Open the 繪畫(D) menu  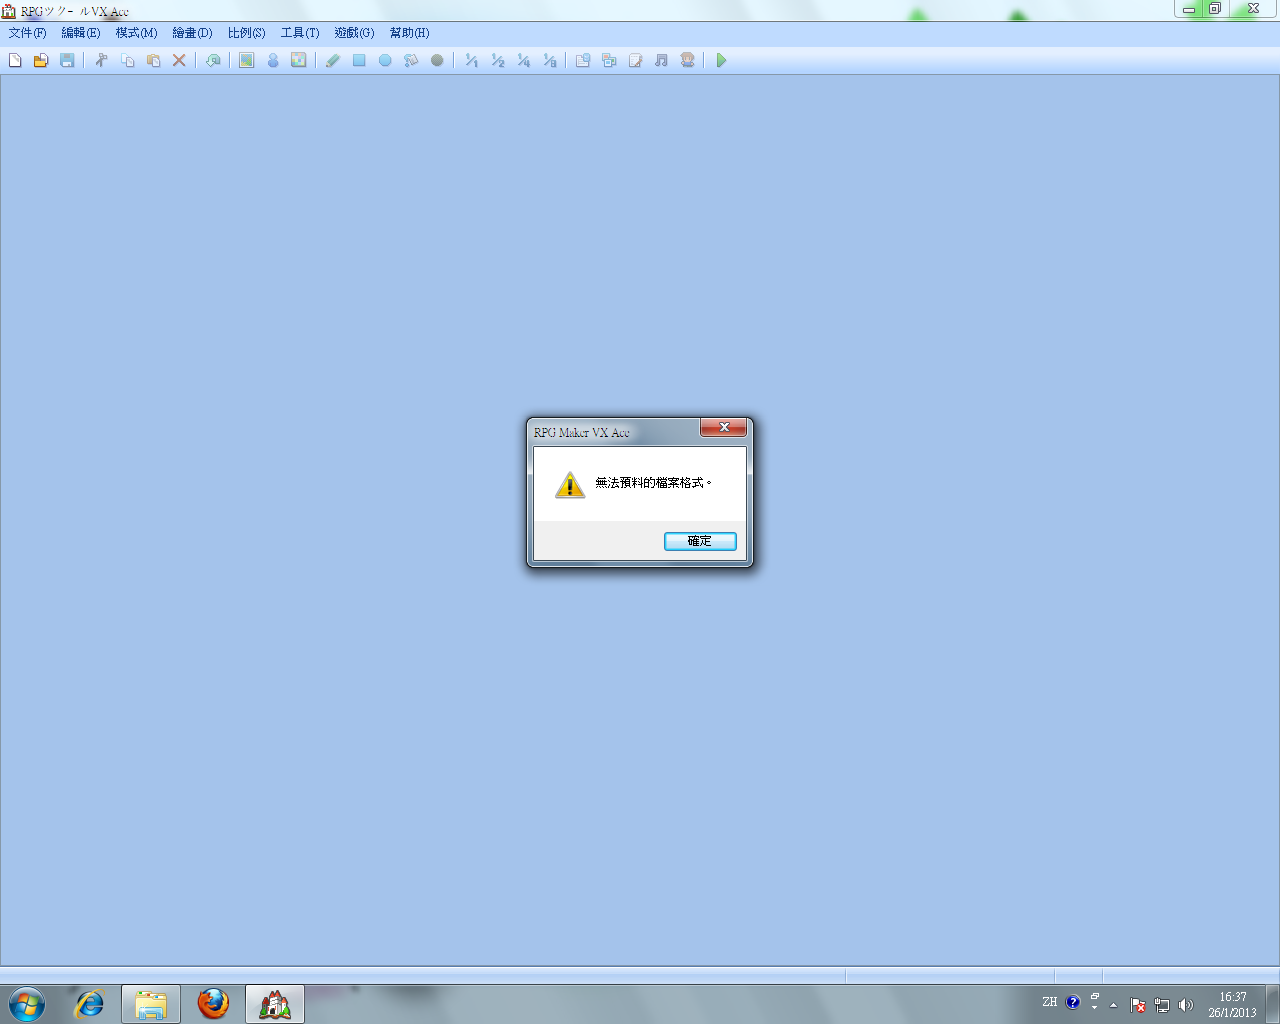pos(192,33)
